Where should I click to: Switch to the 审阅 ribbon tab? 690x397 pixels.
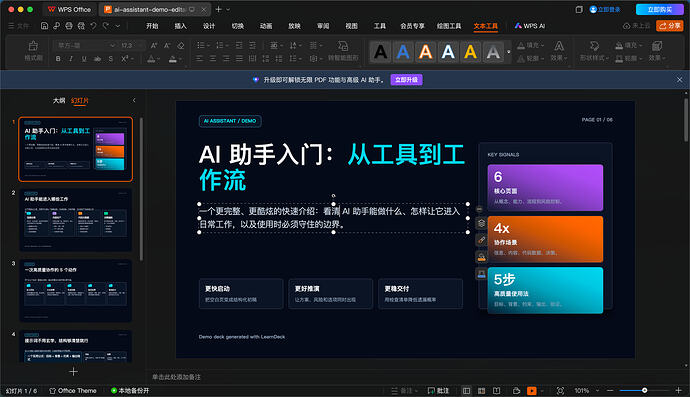pos(323,26)
